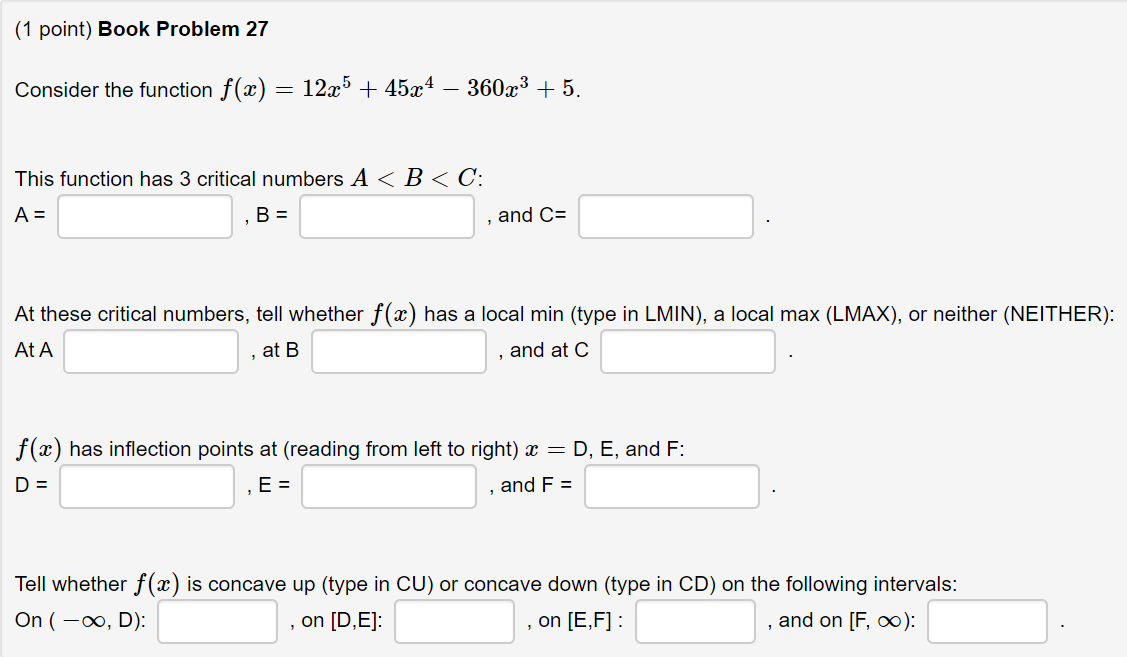
Task: Click the input field for critical number C
Action: (665, 216)
